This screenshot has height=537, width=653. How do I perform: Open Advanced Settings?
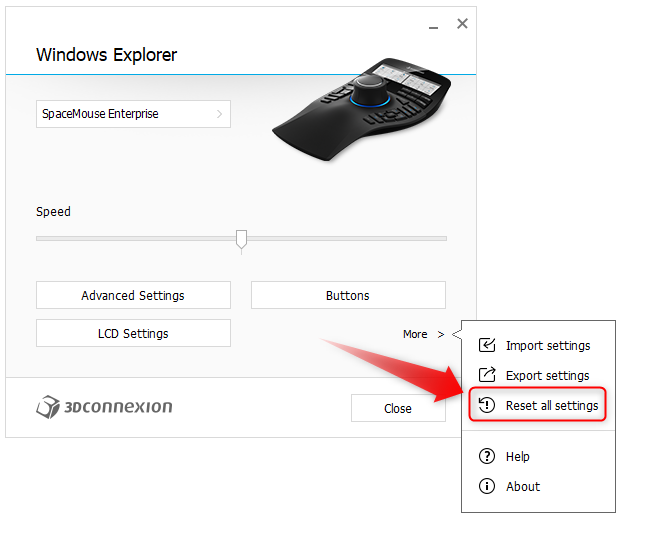pos(133,295)
